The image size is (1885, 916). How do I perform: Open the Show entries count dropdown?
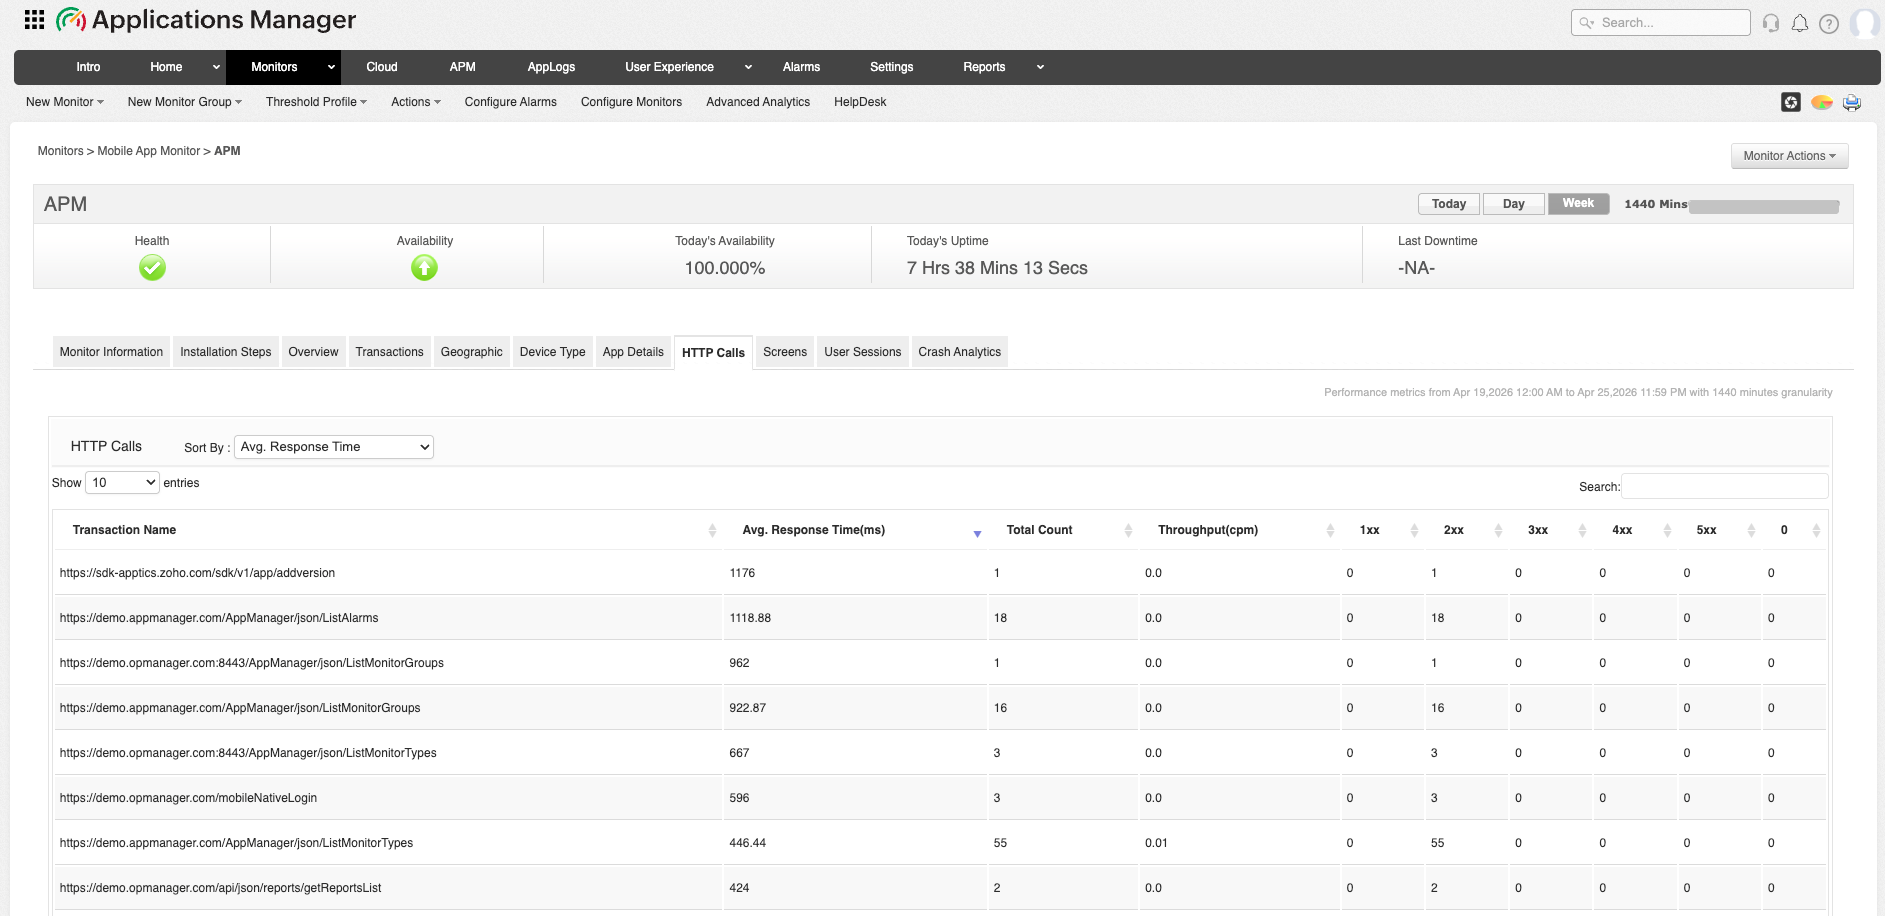(122, 483)
